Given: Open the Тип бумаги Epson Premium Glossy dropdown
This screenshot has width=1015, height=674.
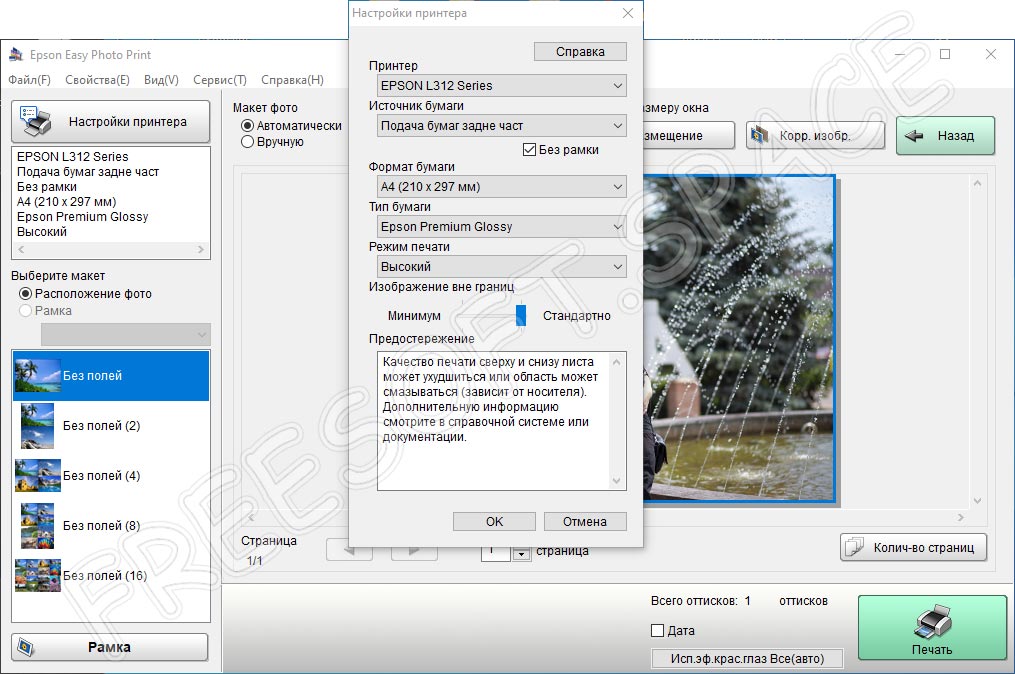Looking at the screenshot, I should [x=502, y=227].
